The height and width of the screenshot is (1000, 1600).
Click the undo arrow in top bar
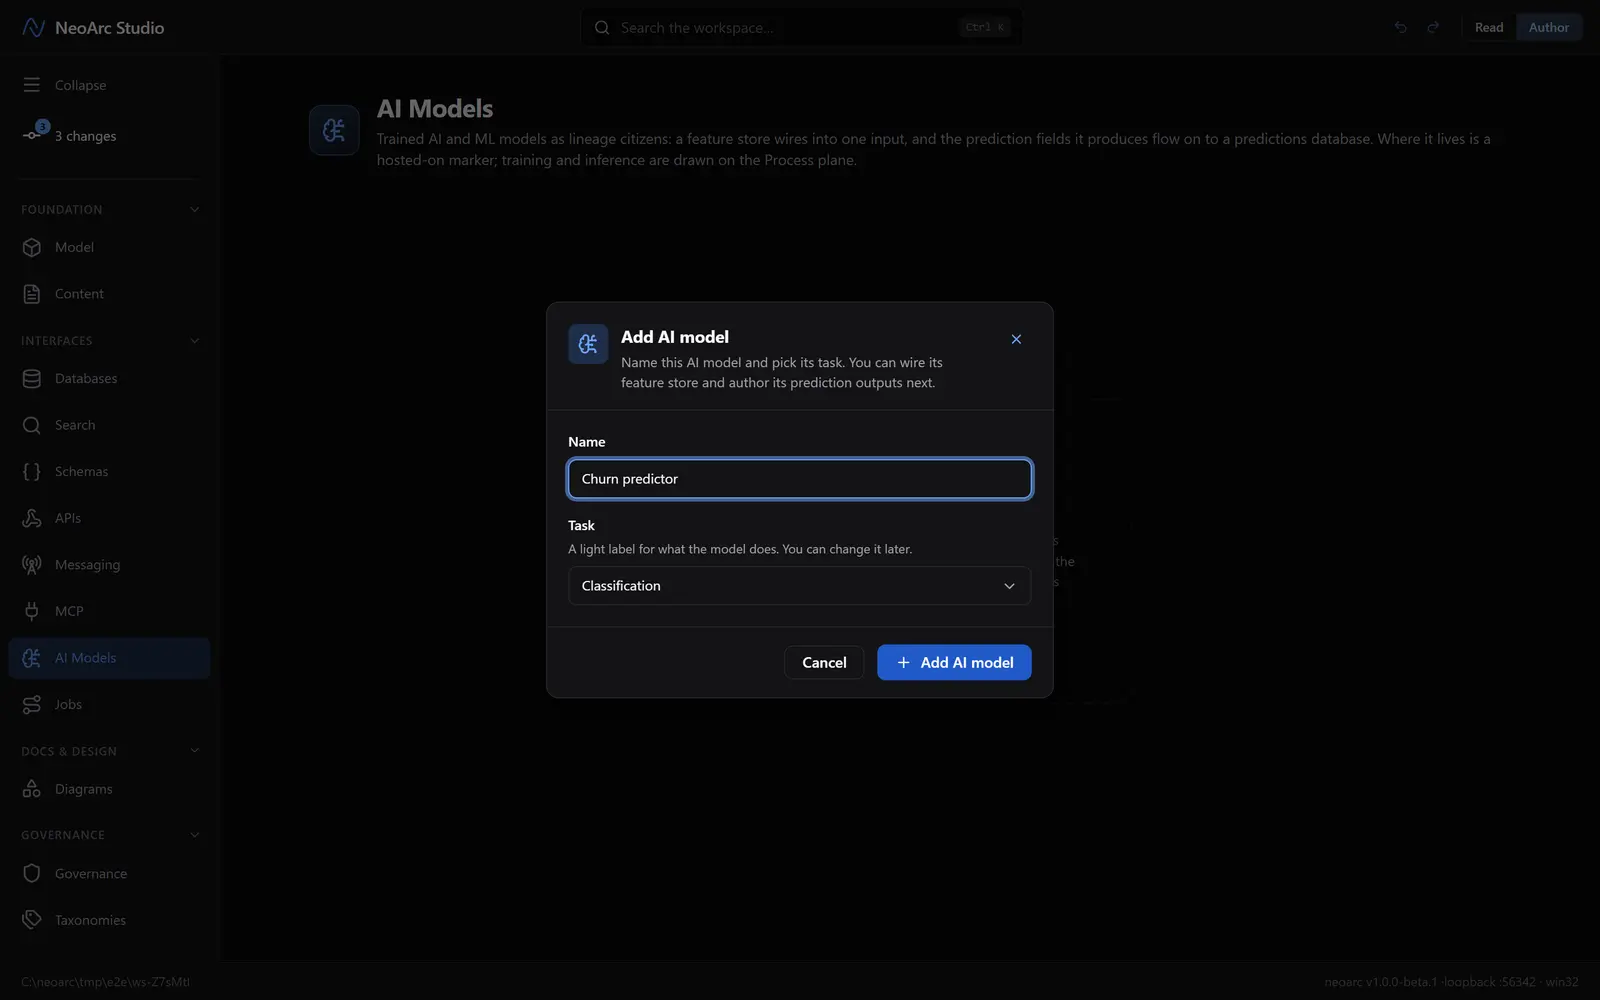(x=1401, y=28)
